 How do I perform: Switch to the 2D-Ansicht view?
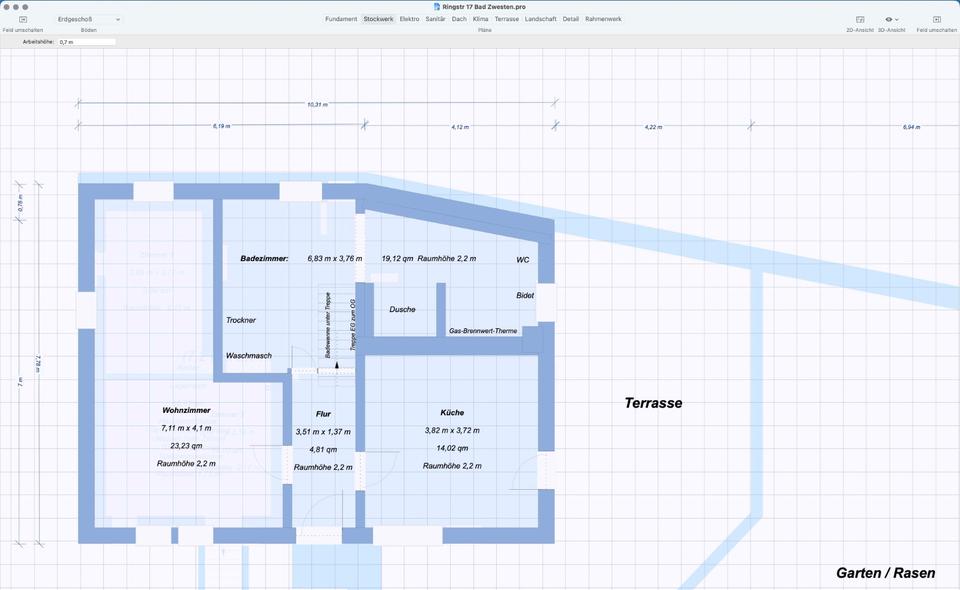[x=860, y=19]
